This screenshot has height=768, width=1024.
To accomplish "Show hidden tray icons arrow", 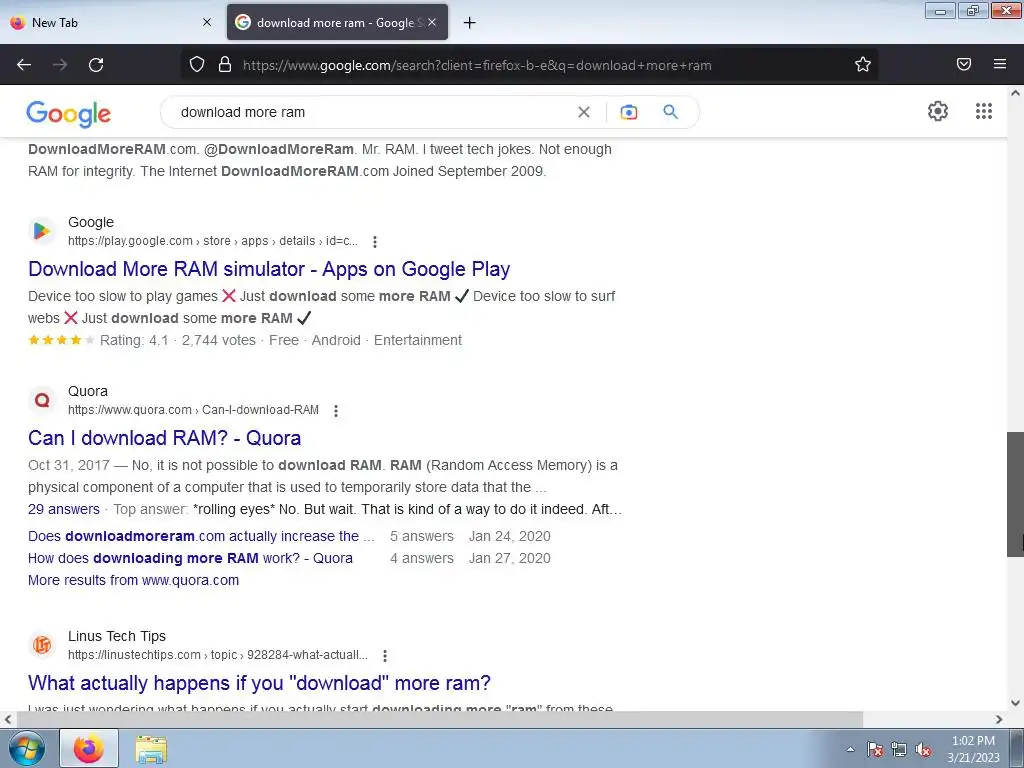I will tap(850, 749).
